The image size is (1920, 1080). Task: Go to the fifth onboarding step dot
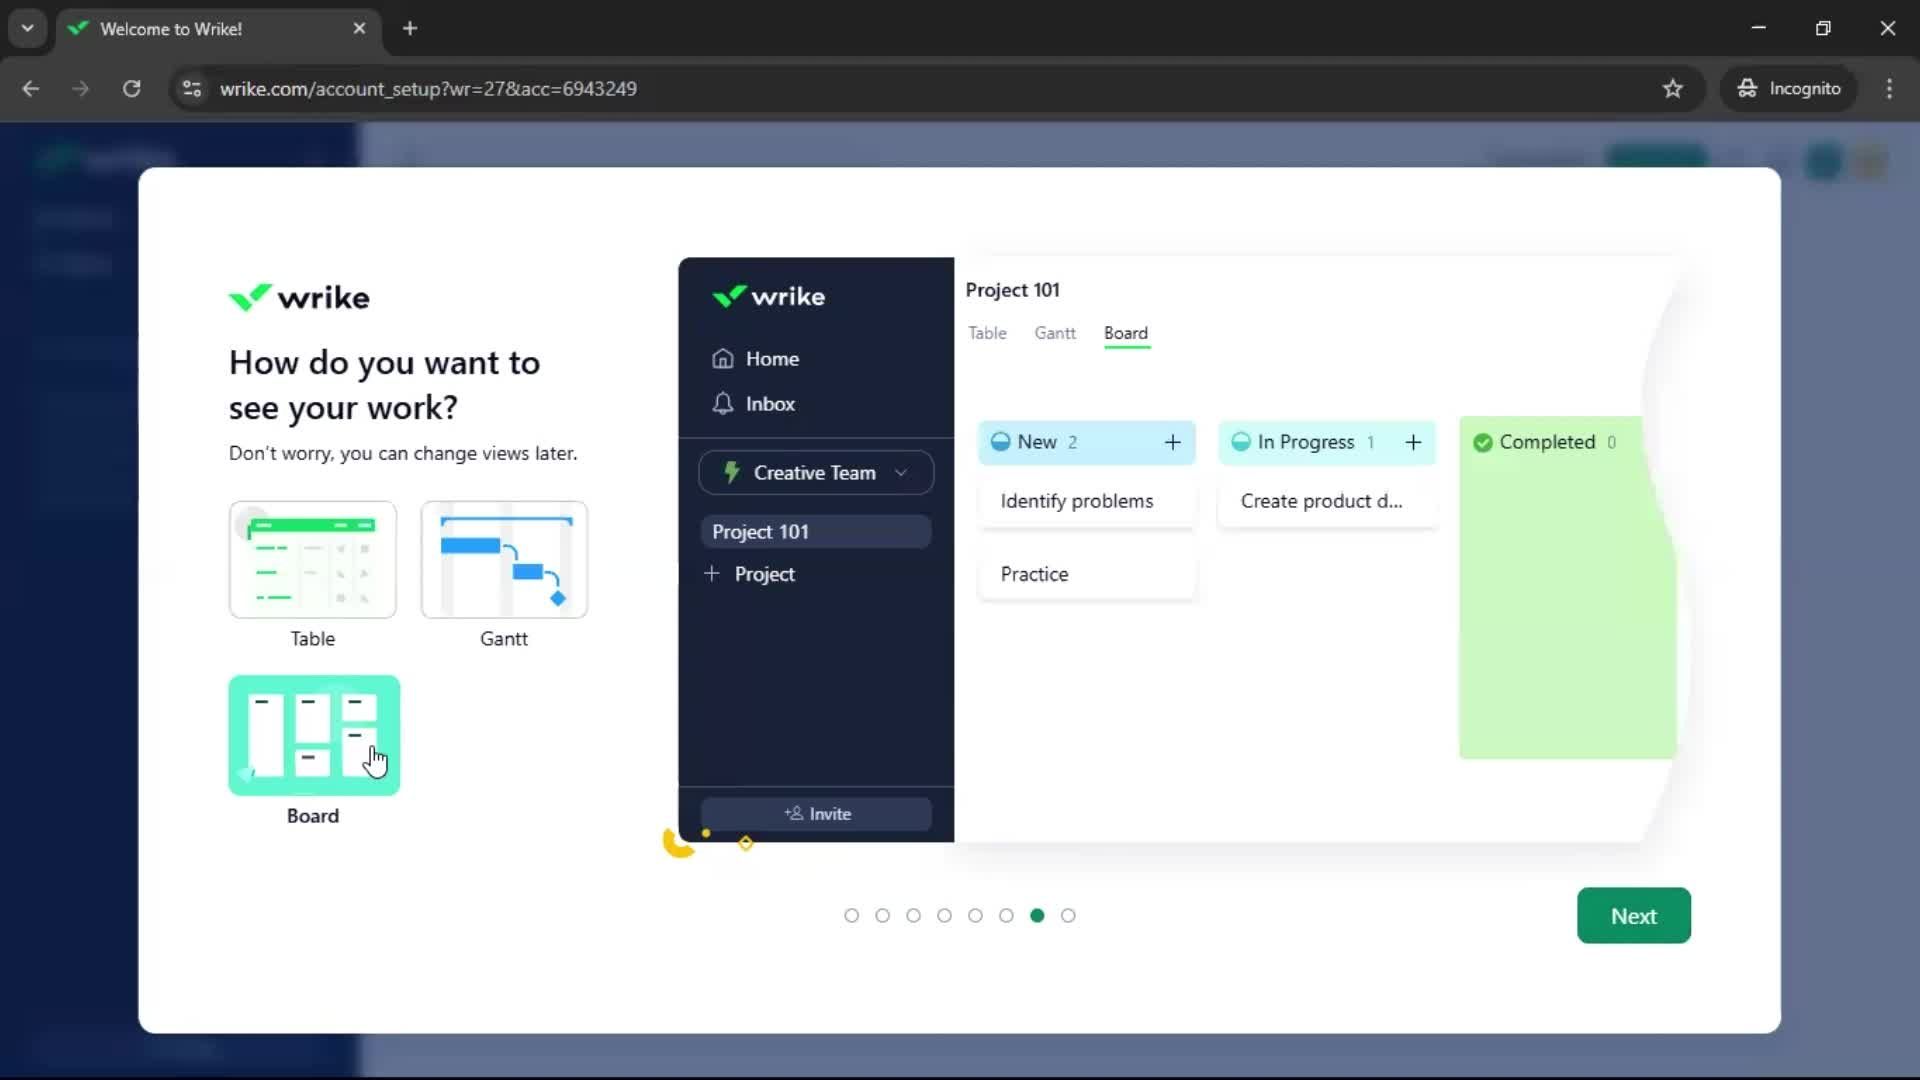975,916
